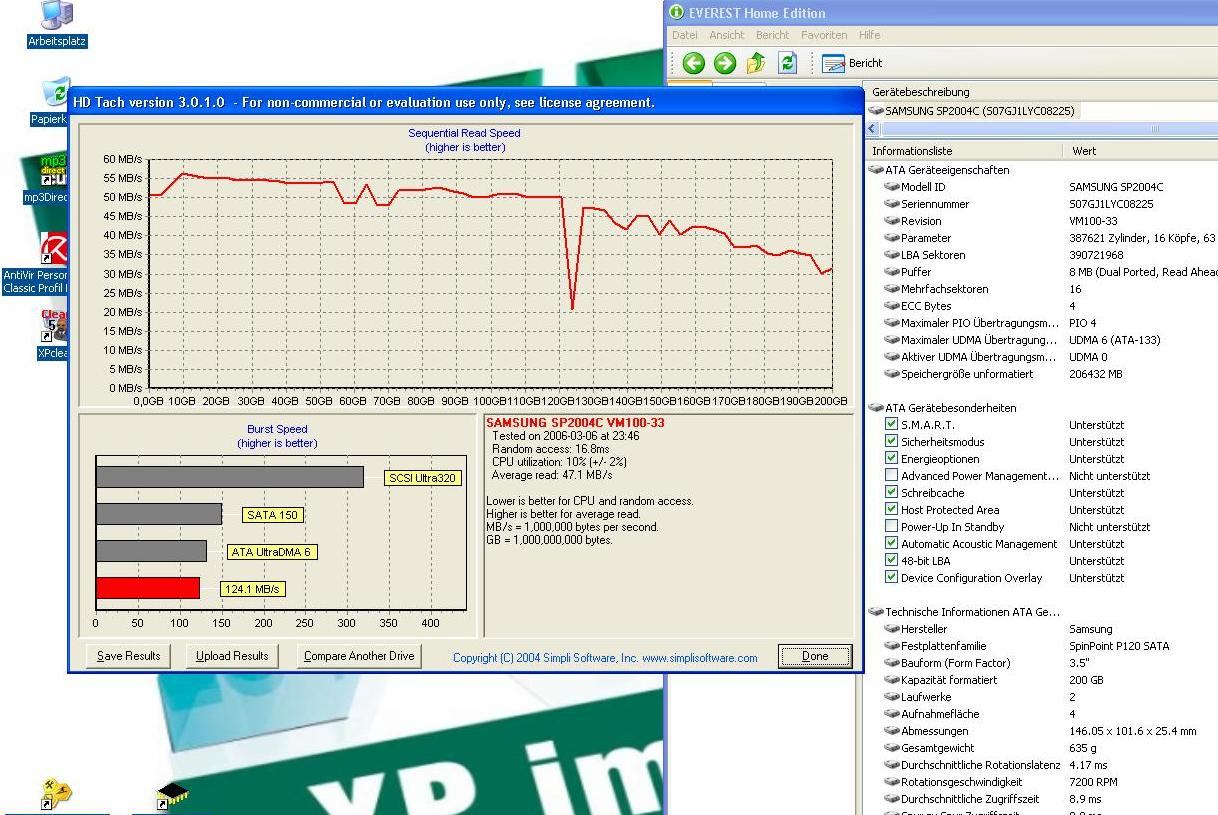This screenshot has width=1218, height=815.
Task: Click the Refresh icon in EVEREST toolbar
Action: [787, 63]
